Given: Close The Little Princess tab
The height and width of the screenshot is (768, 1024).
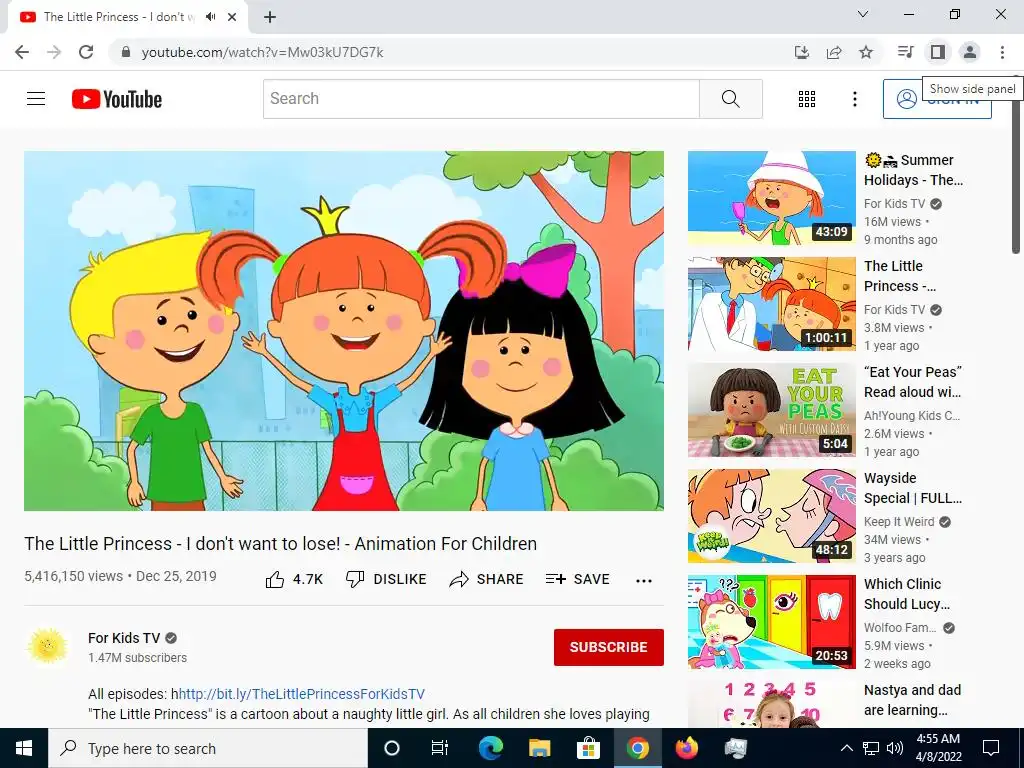Looking at the screenshot, I should point(232,17).
